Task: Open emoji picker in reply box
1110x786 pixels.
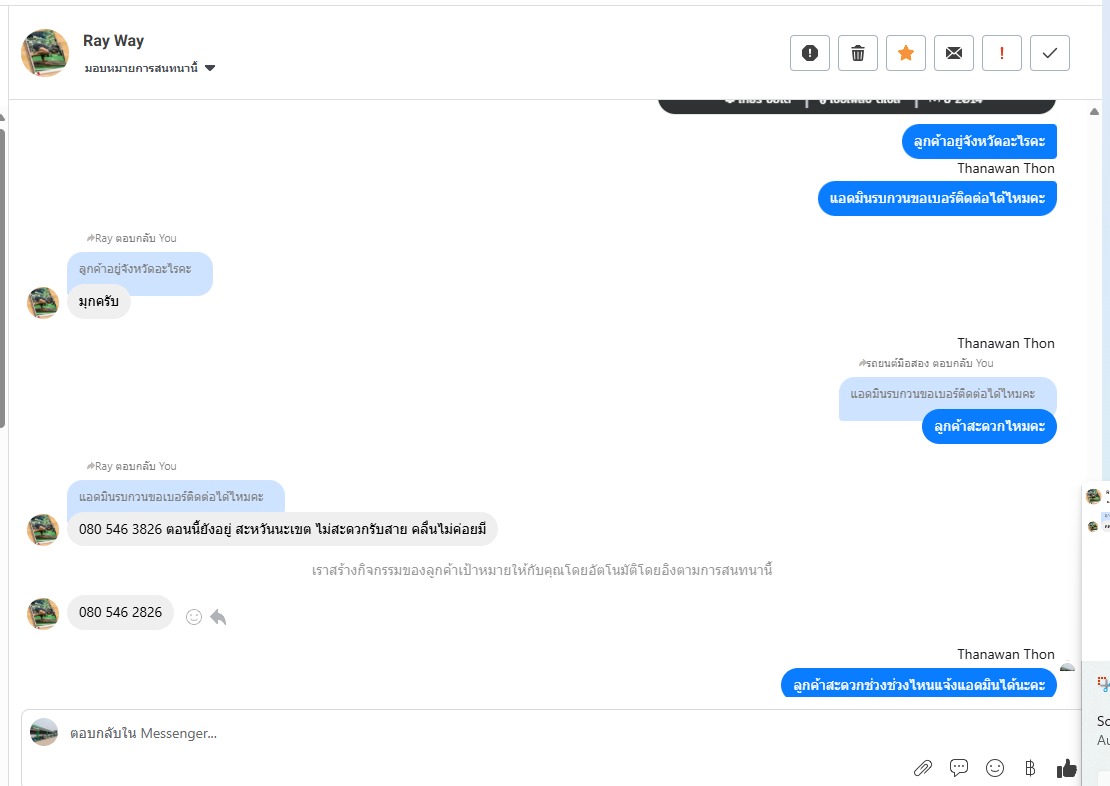Action: (995, 768)
